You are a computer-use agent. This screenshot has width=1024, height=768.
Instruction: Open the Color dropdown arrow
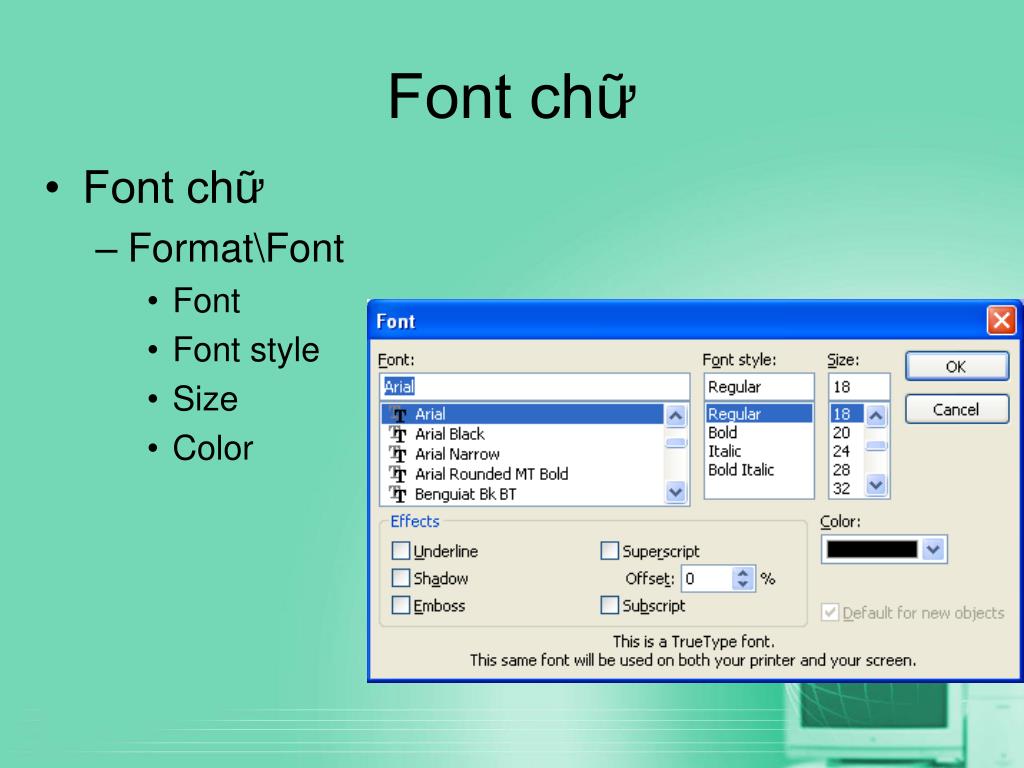(x=933, y=550)
